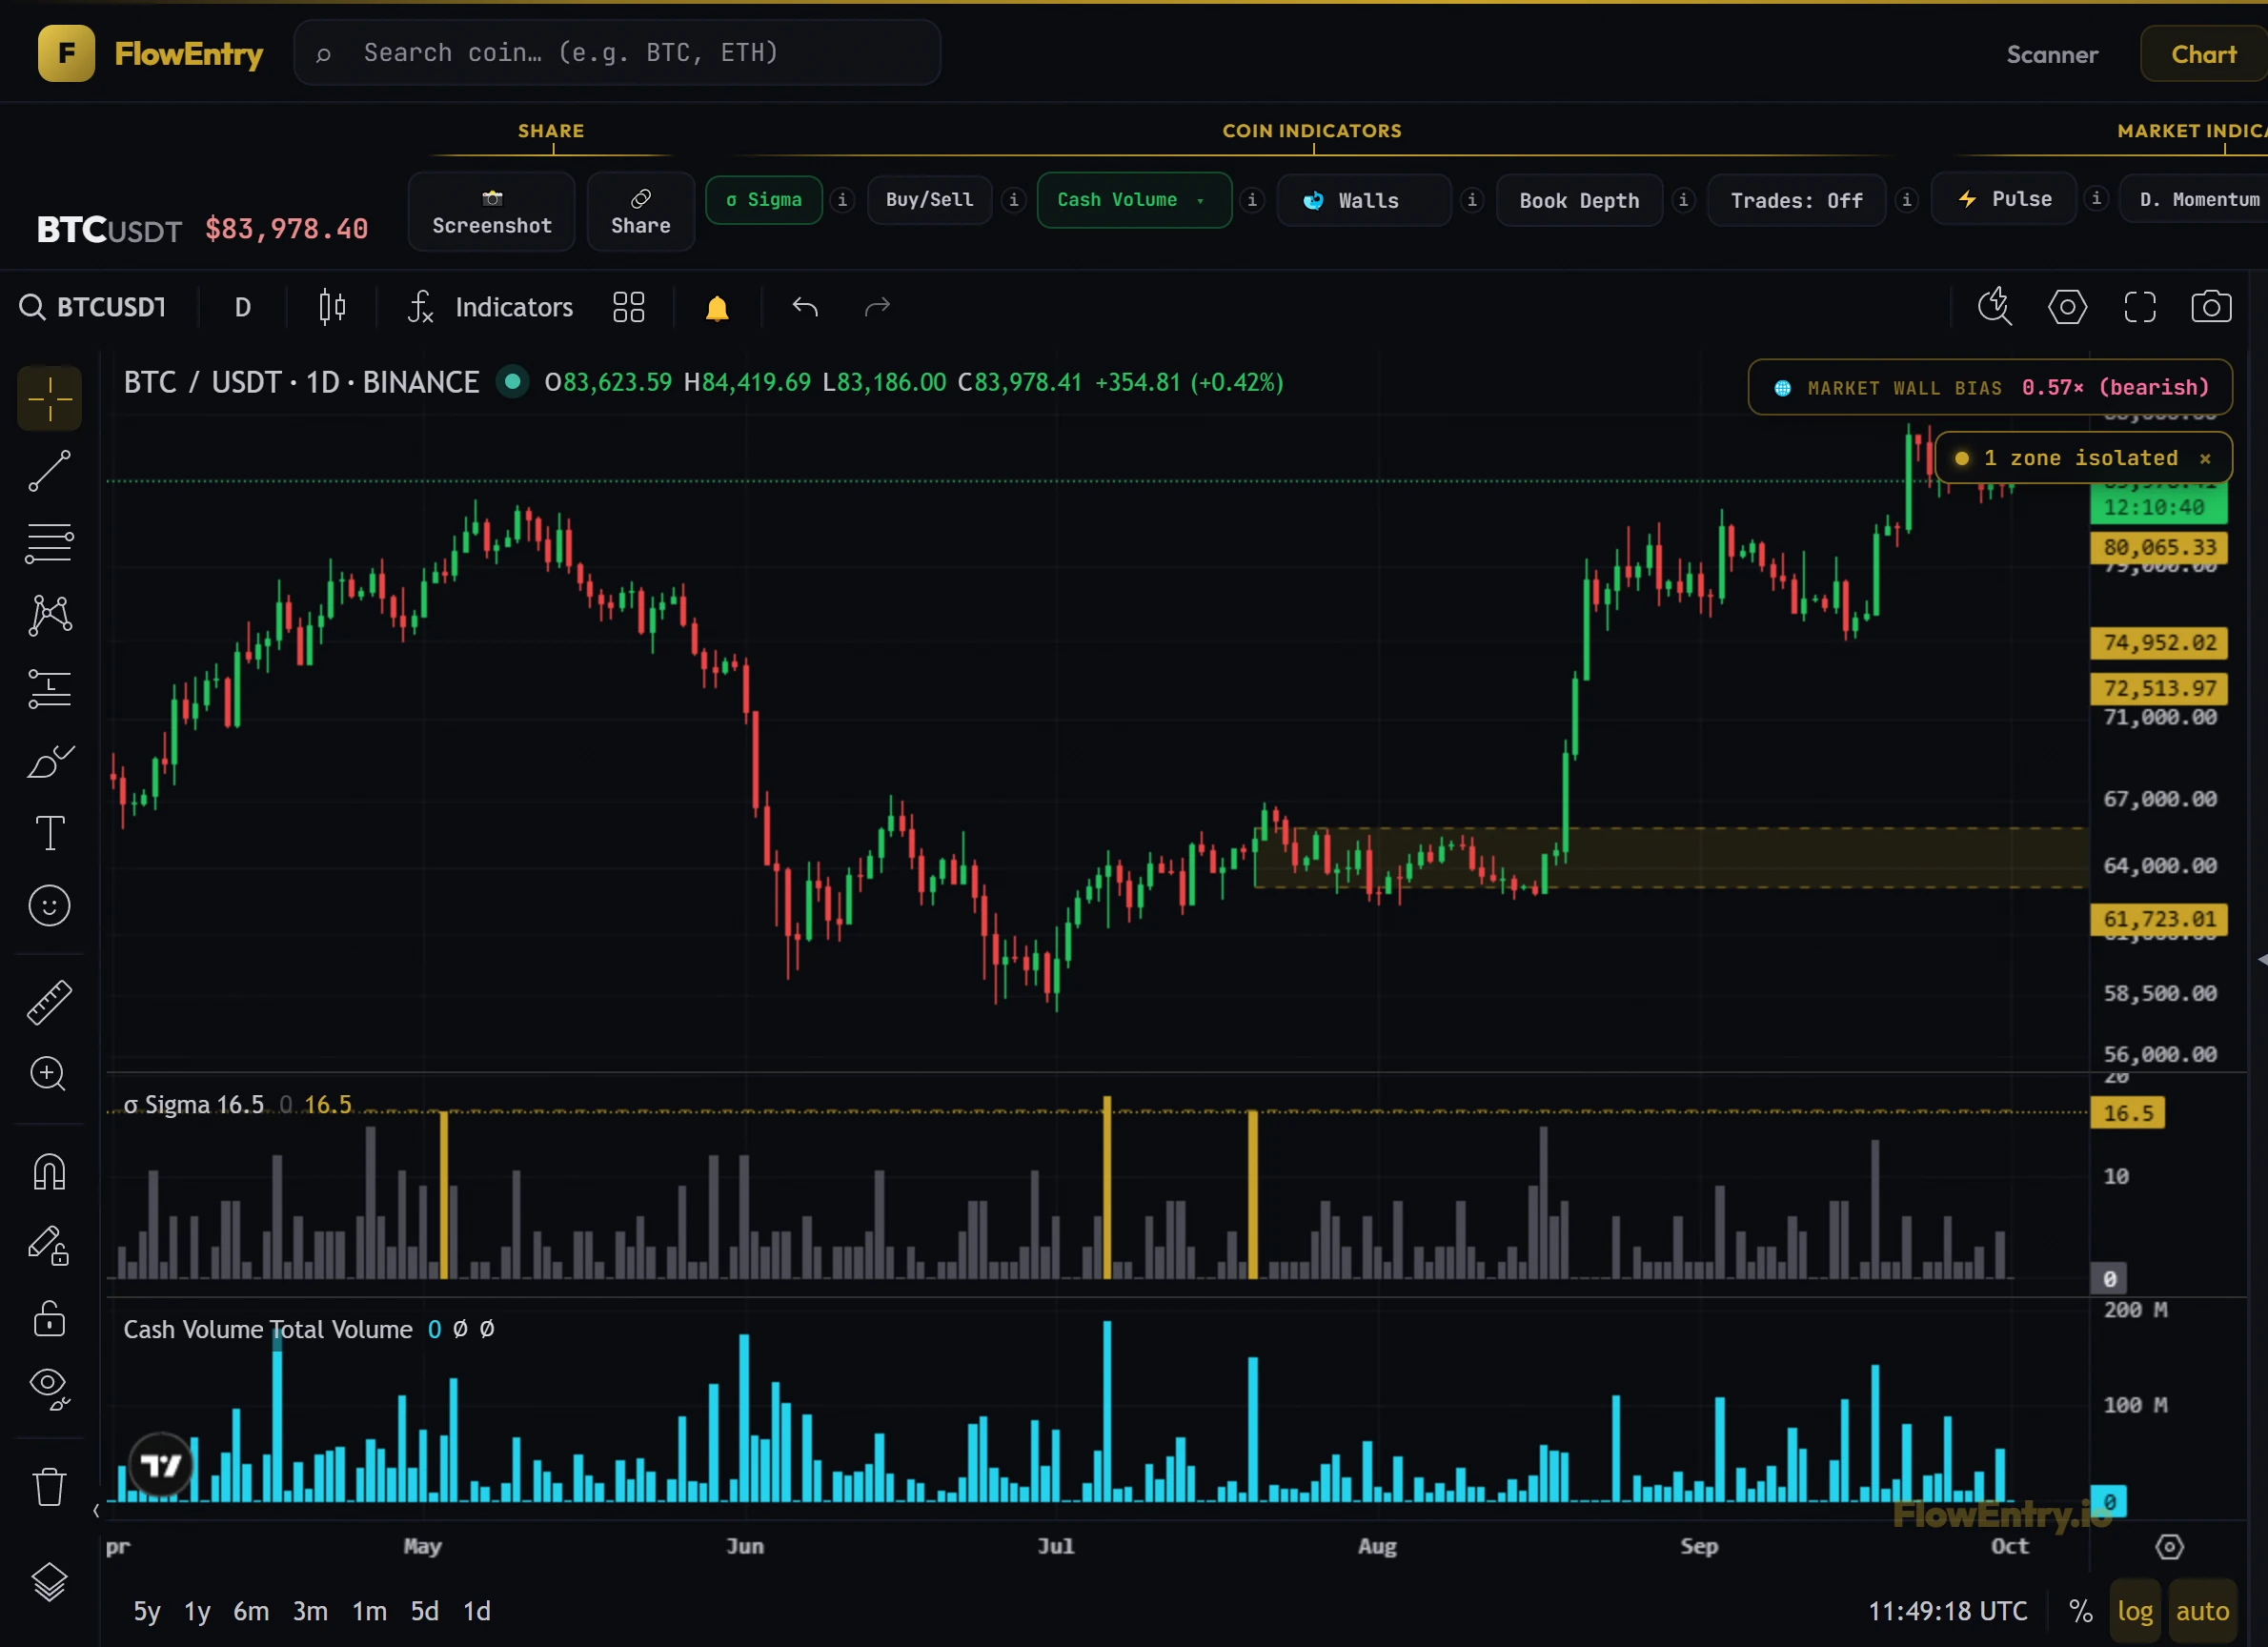
Task: Open BTCUSDT symbol search
Action: pyautogui.click(x=93, y=307)
